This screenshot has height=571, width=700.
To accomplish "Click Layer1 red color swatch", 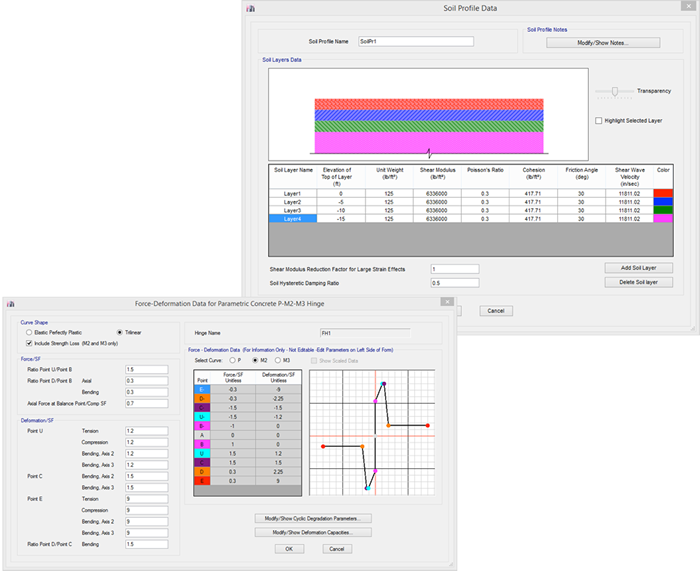I will [663, 193].
